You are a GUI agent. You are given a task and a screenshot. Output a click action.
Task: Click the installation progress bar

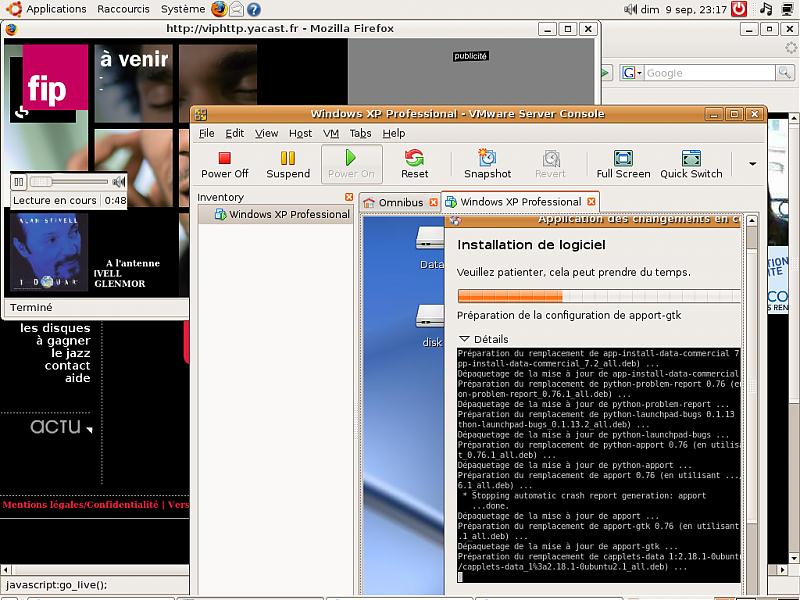click(599, 296)
